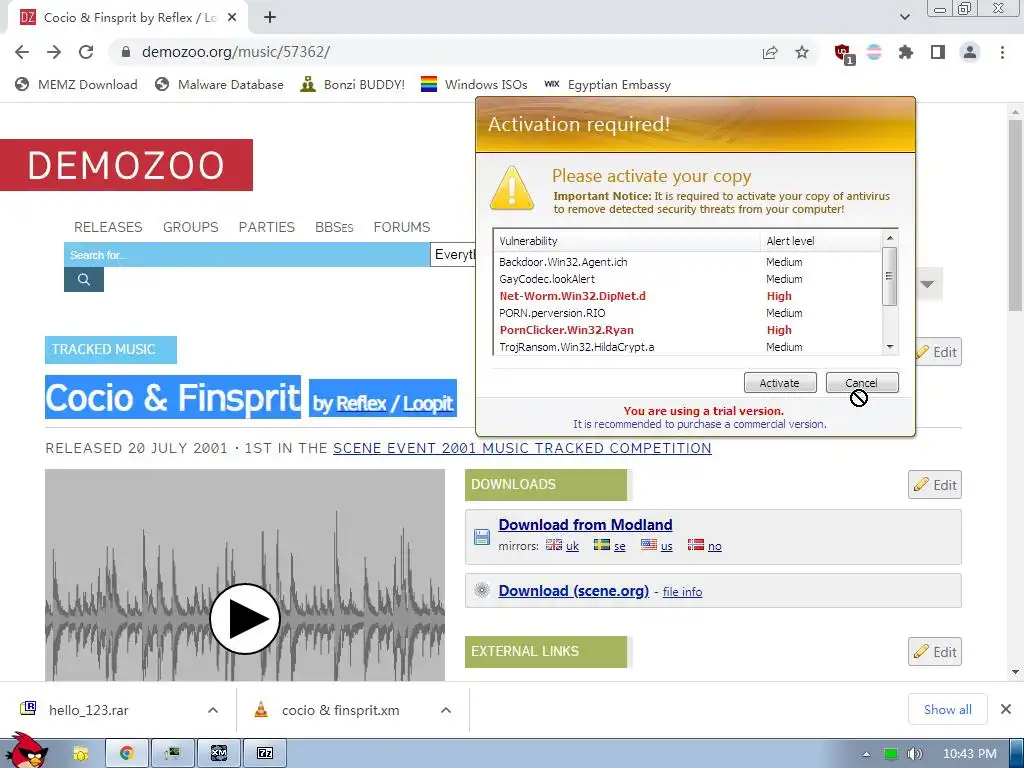Click the scene.org icon beside Download

click(x=482, y=590)
